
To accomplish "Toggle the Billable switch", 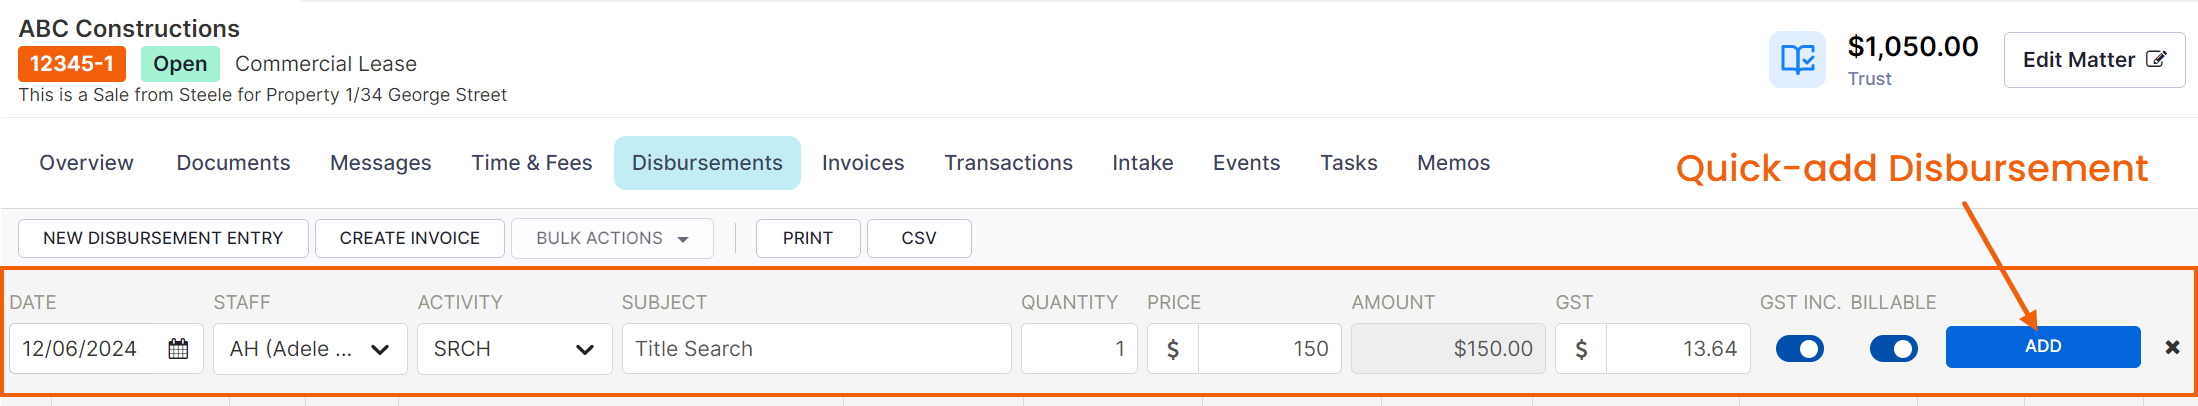I will click(x=1894, y=348).
